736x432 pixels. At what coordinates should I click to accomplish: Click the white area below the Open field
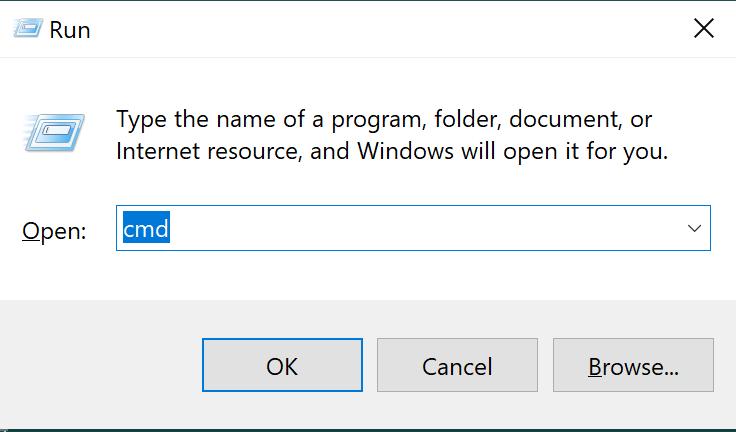(x=400, y=274)
